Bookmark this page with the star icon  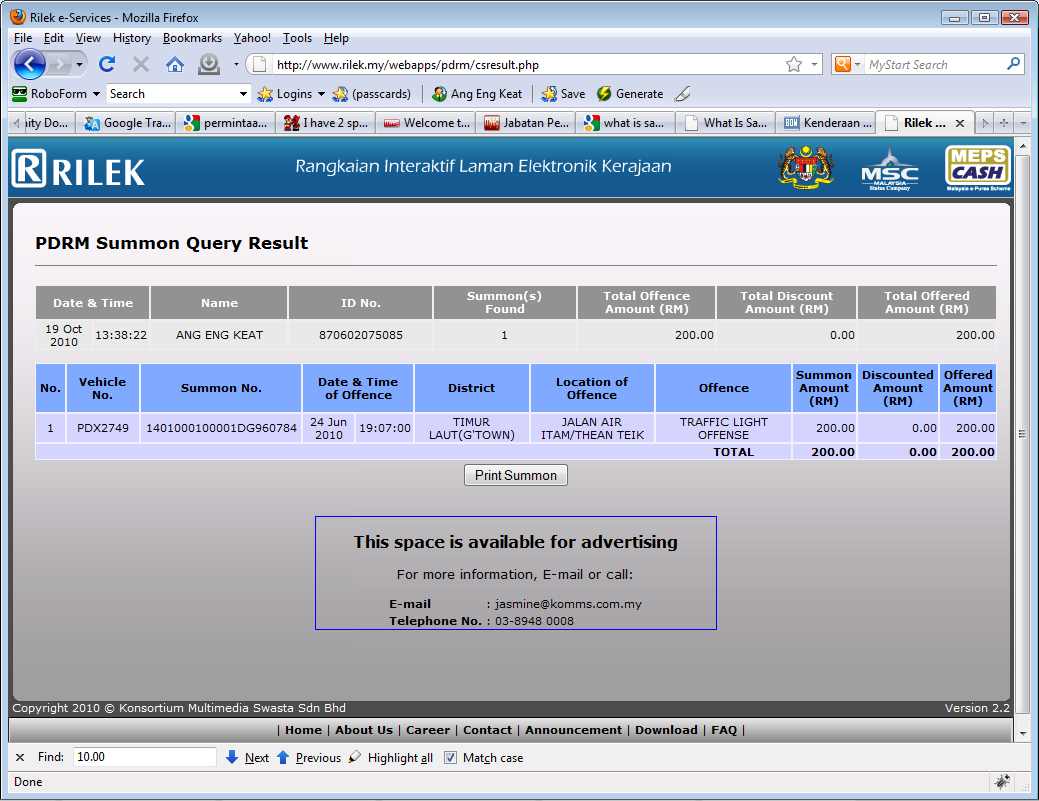point(794,64)
